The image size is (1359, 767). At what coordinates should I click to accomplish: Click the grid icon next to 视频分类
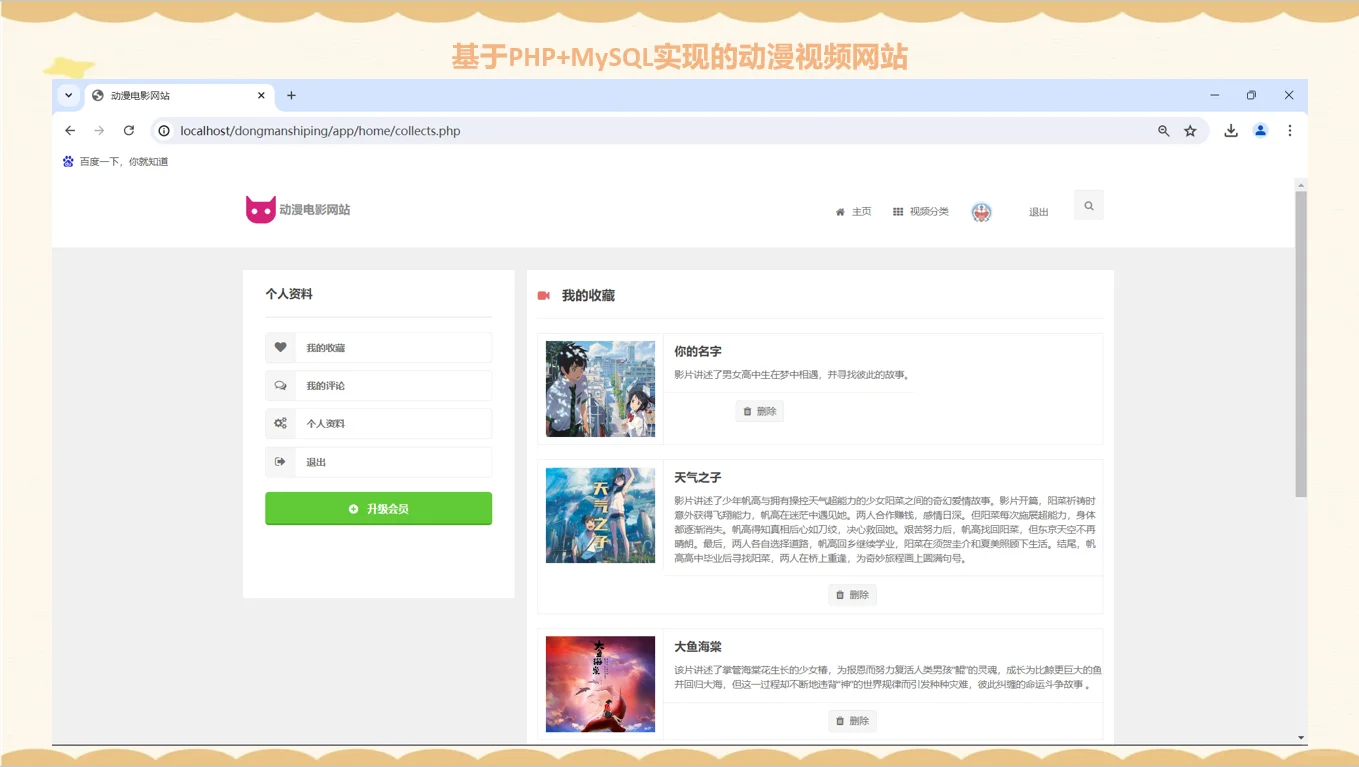coord(897,211)
